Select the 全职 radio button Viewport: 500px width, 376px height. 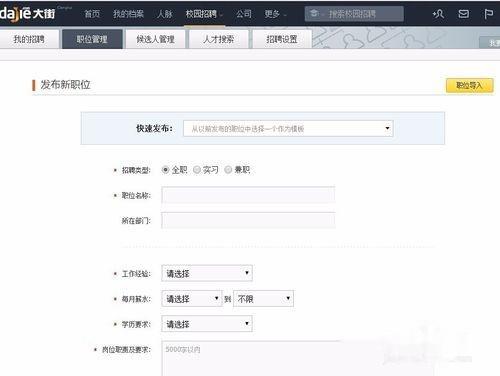click(165, 170)
